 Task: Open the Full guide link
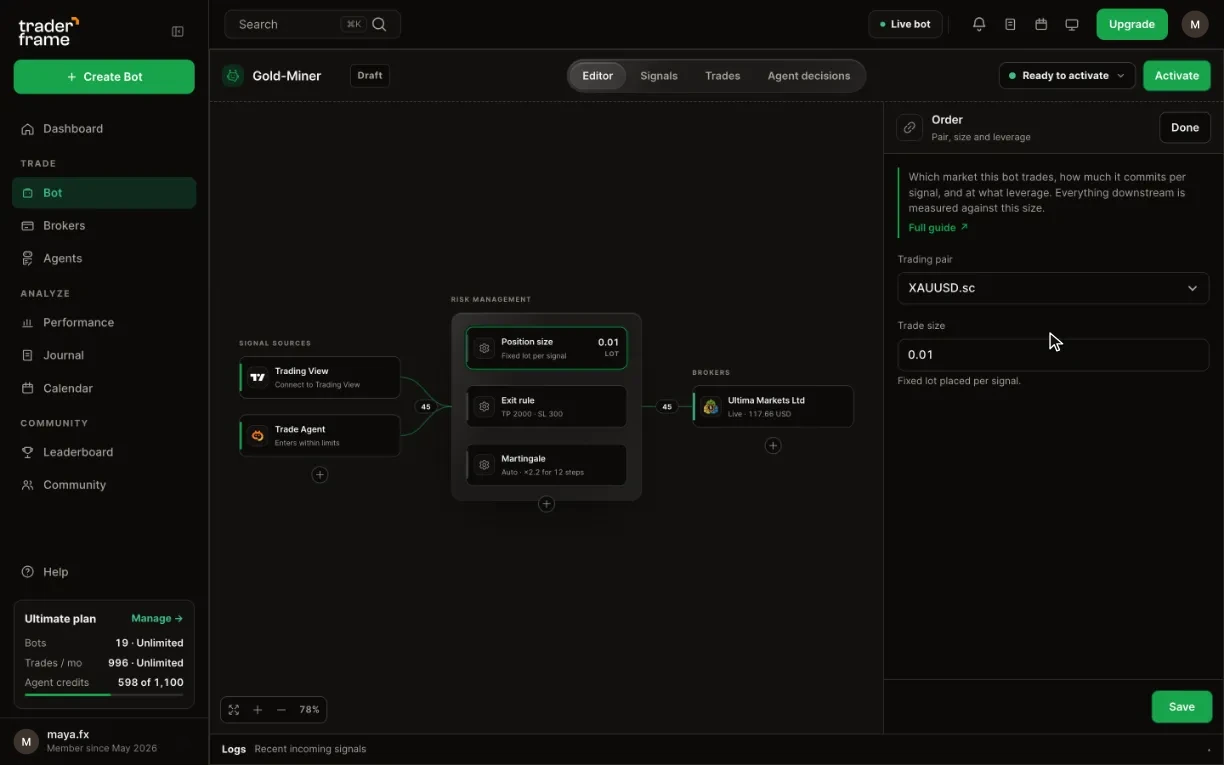coord(938,228)
